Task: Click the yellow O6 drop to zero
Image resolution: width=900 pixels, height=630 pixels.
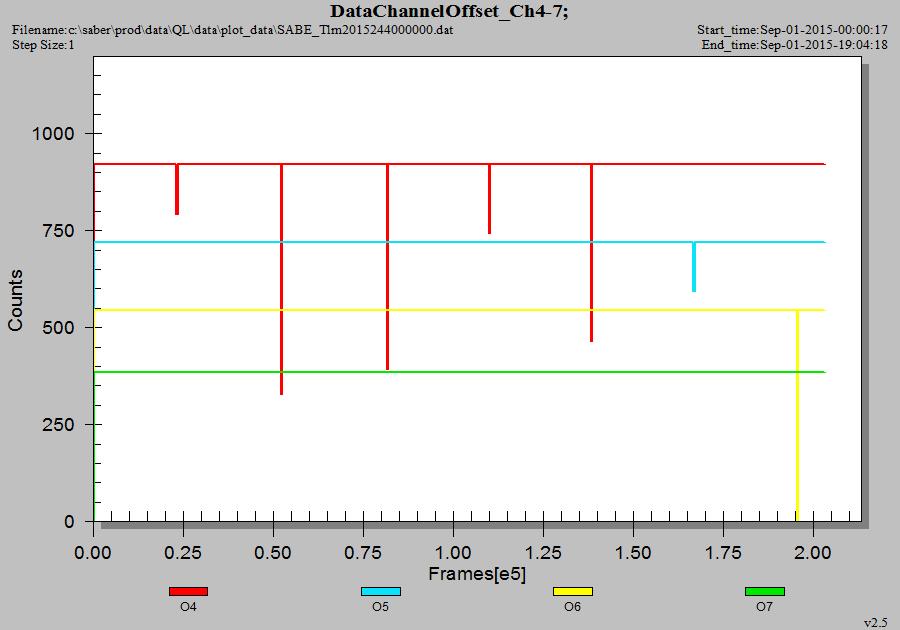Action: tap(797, 415)
